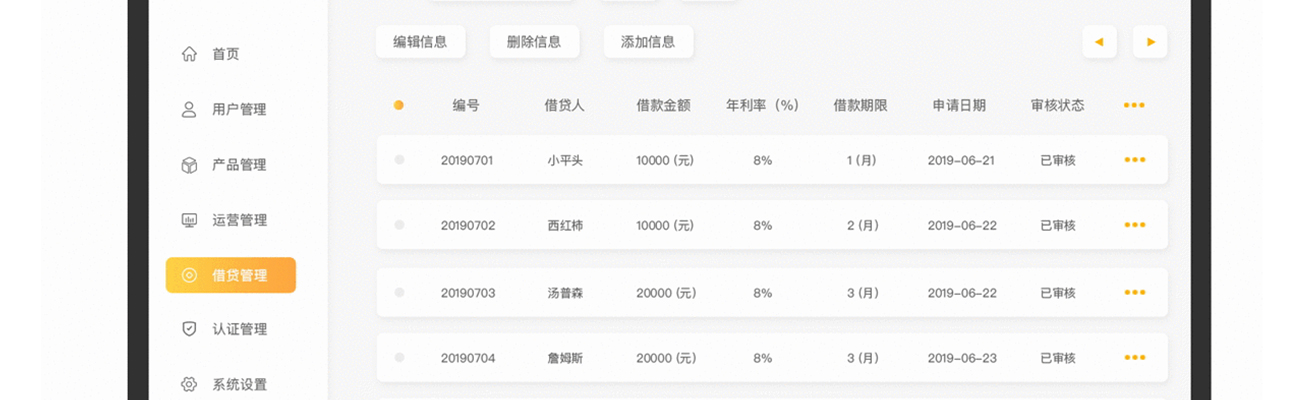Open more options for row 20190704

1134,357
